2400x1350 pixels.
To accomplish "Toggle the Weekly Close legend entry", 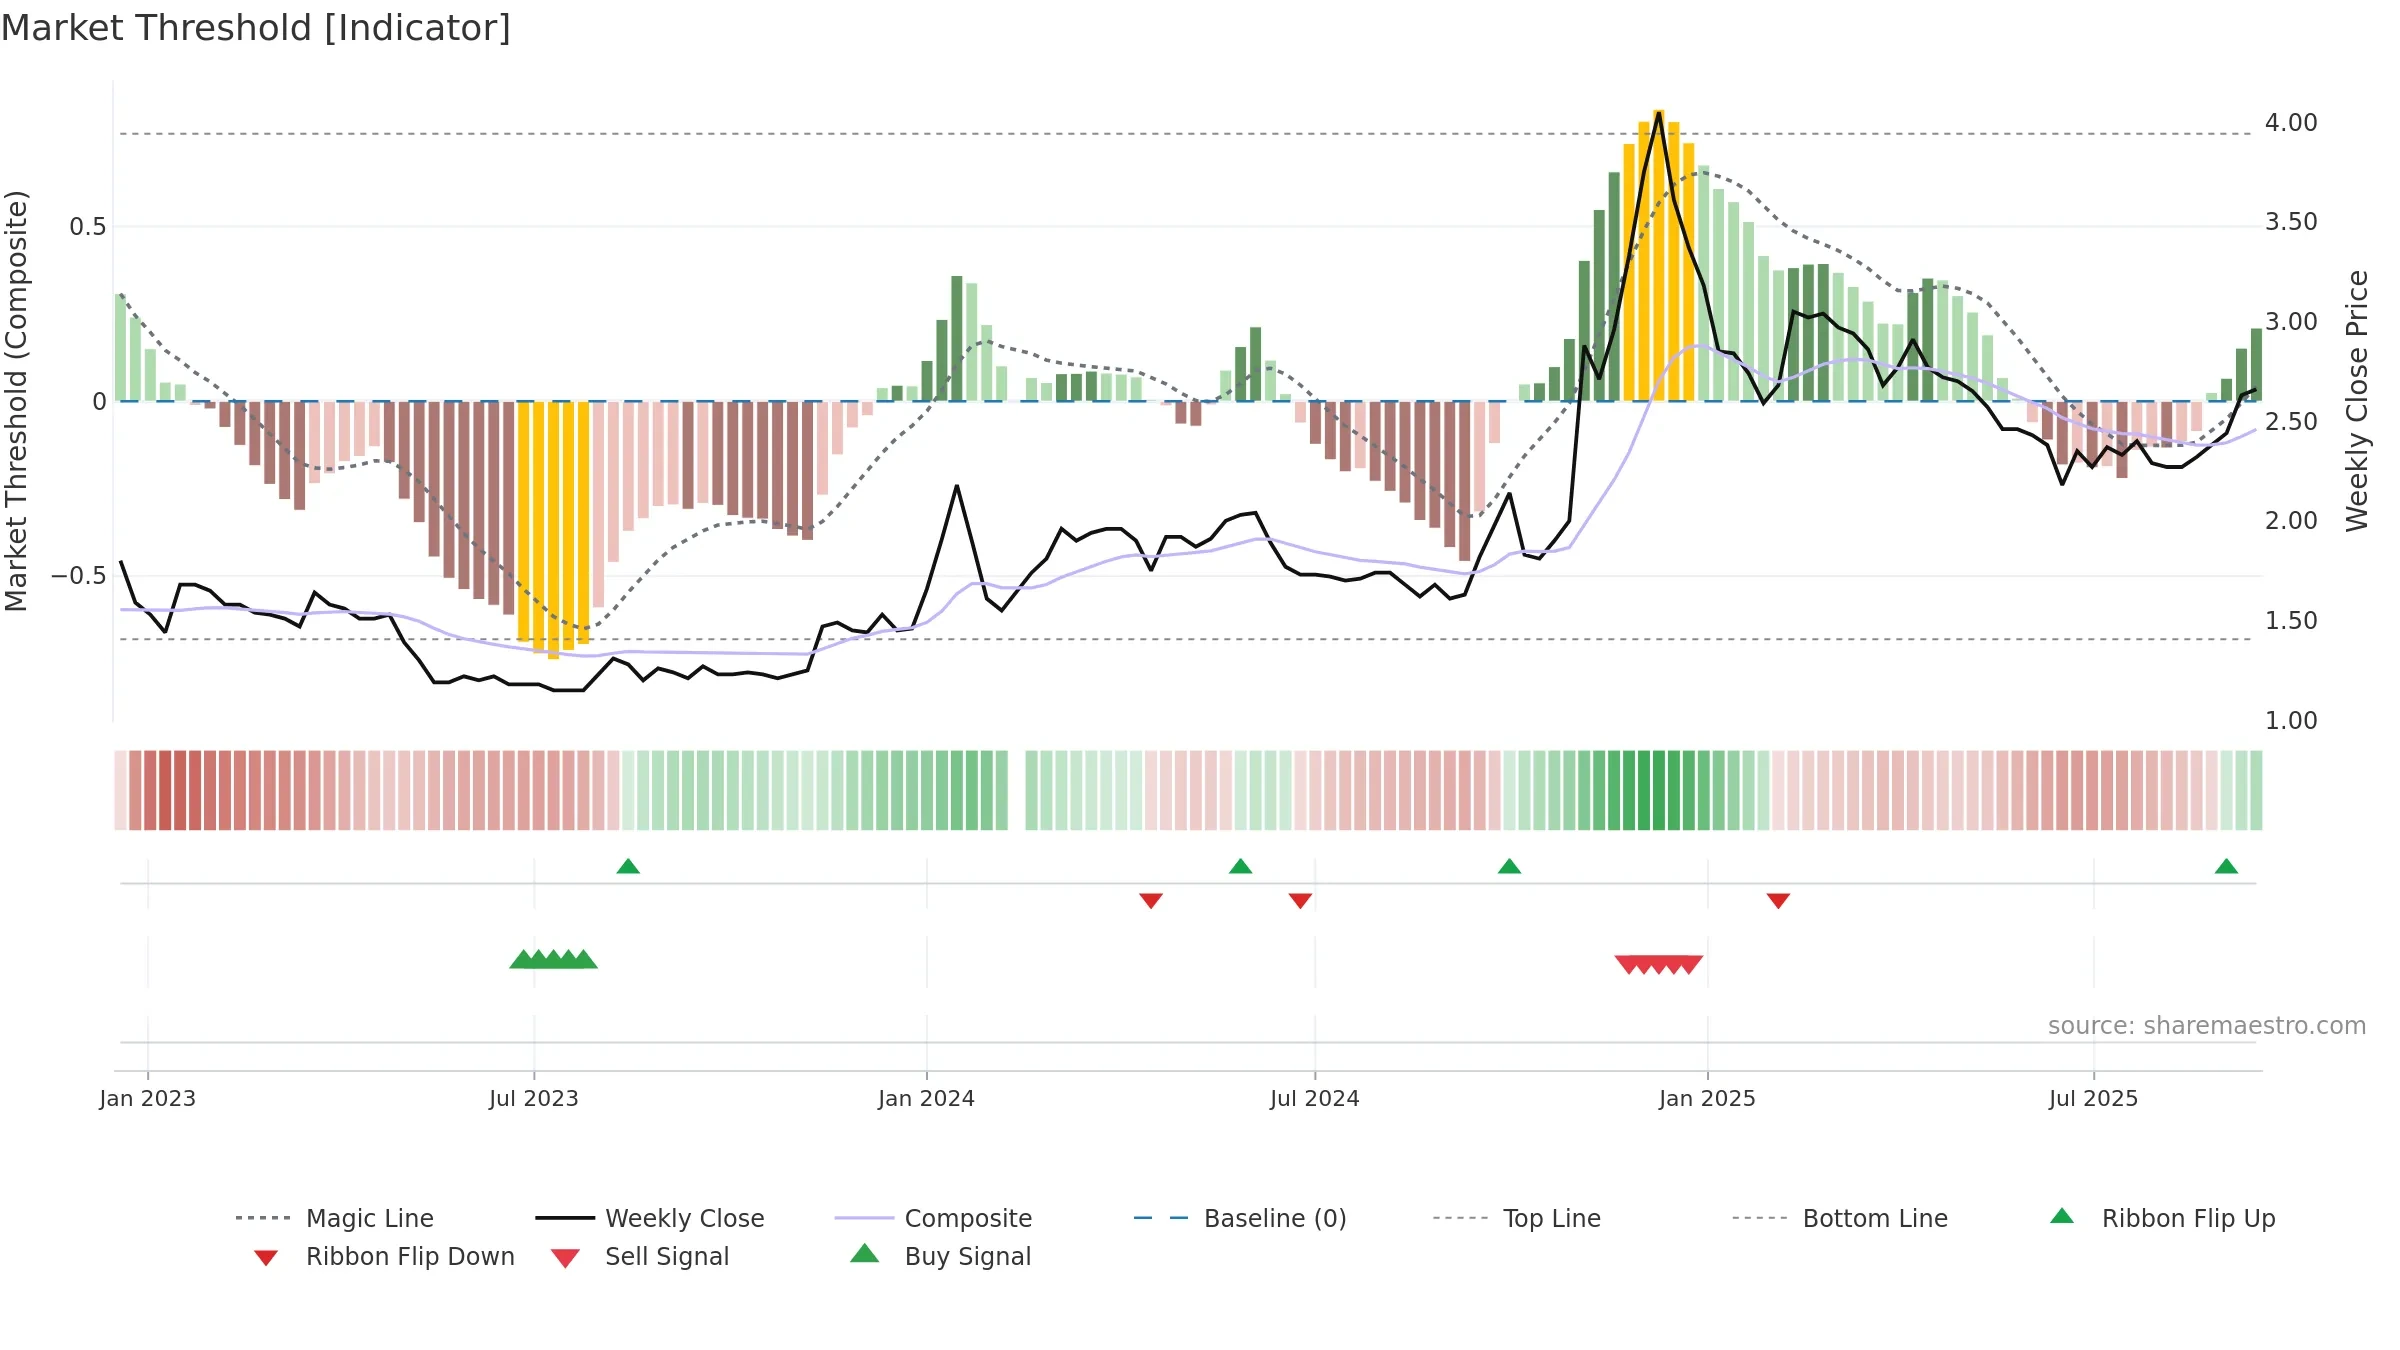I will point(650,1218).
